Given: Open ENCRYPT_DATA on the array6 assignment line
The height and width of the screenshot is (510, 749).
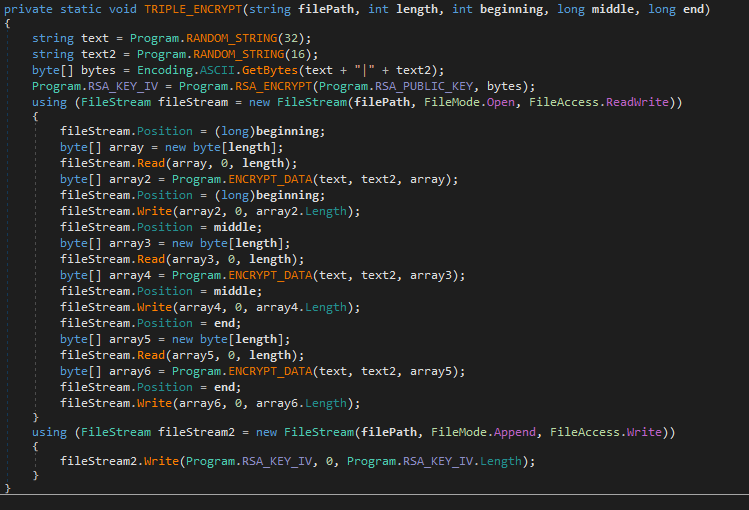Looking at the screenshot, I should [x=270, y=372].
